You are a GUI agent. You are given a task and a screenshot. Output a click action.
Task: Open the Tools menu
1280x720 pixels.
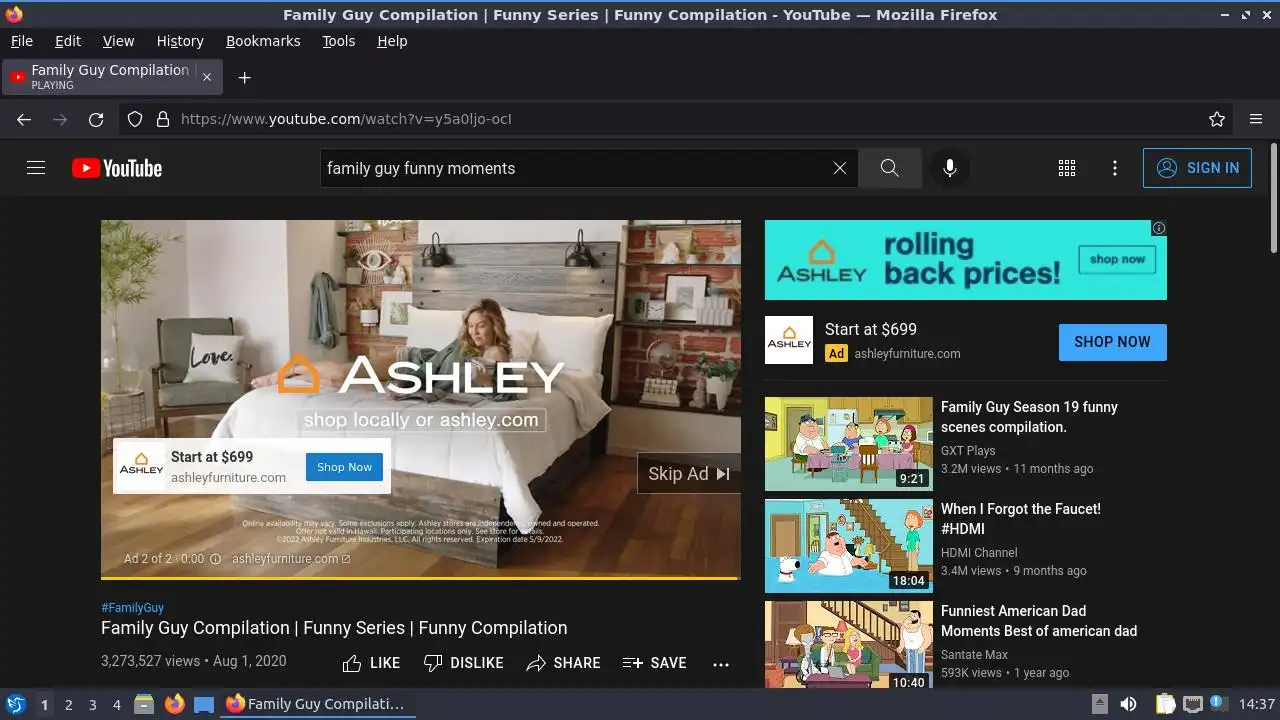338,41
